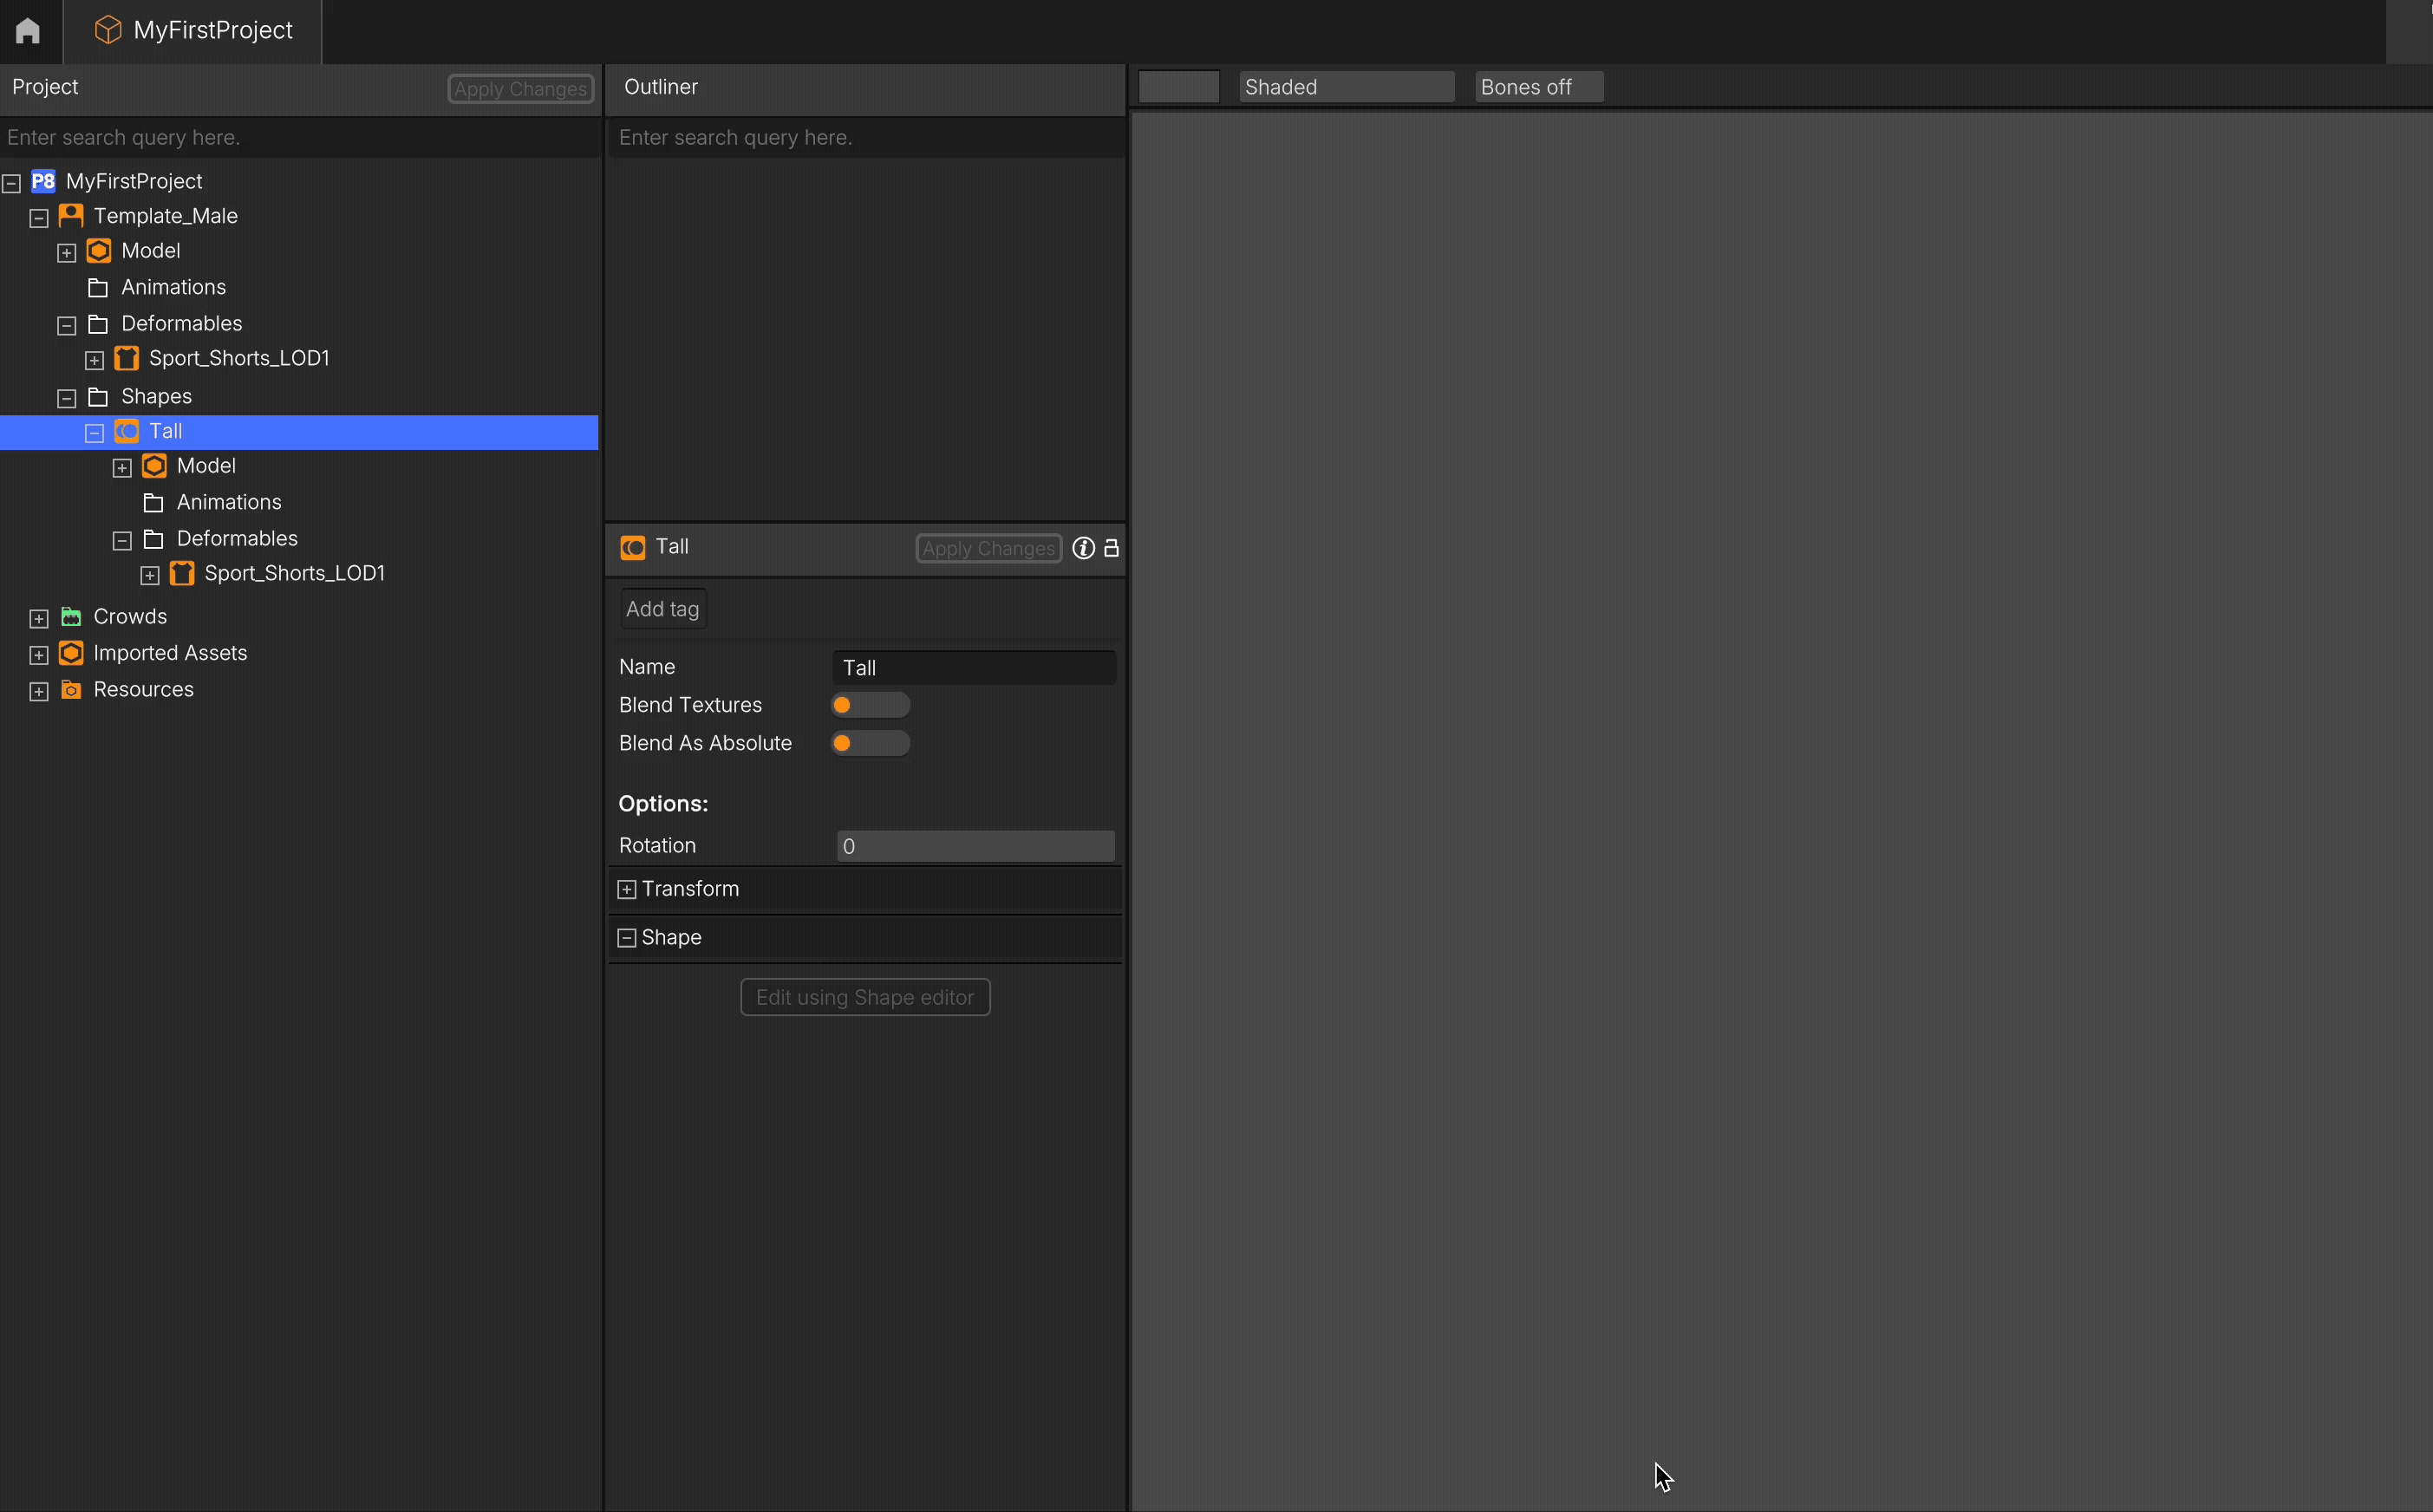
Task: Expand the Model node under Tall
Action: point(122,468)
